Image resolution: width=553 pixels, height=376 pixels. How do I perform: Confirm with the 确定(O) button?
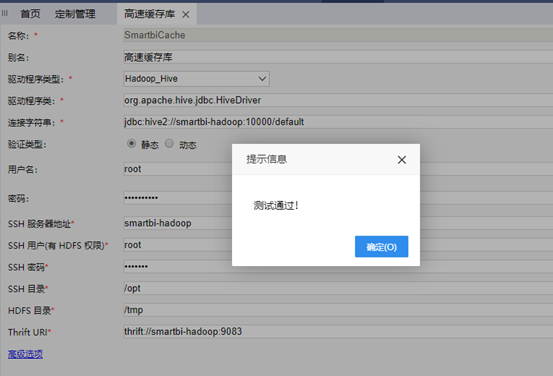(x=381, y=247)
